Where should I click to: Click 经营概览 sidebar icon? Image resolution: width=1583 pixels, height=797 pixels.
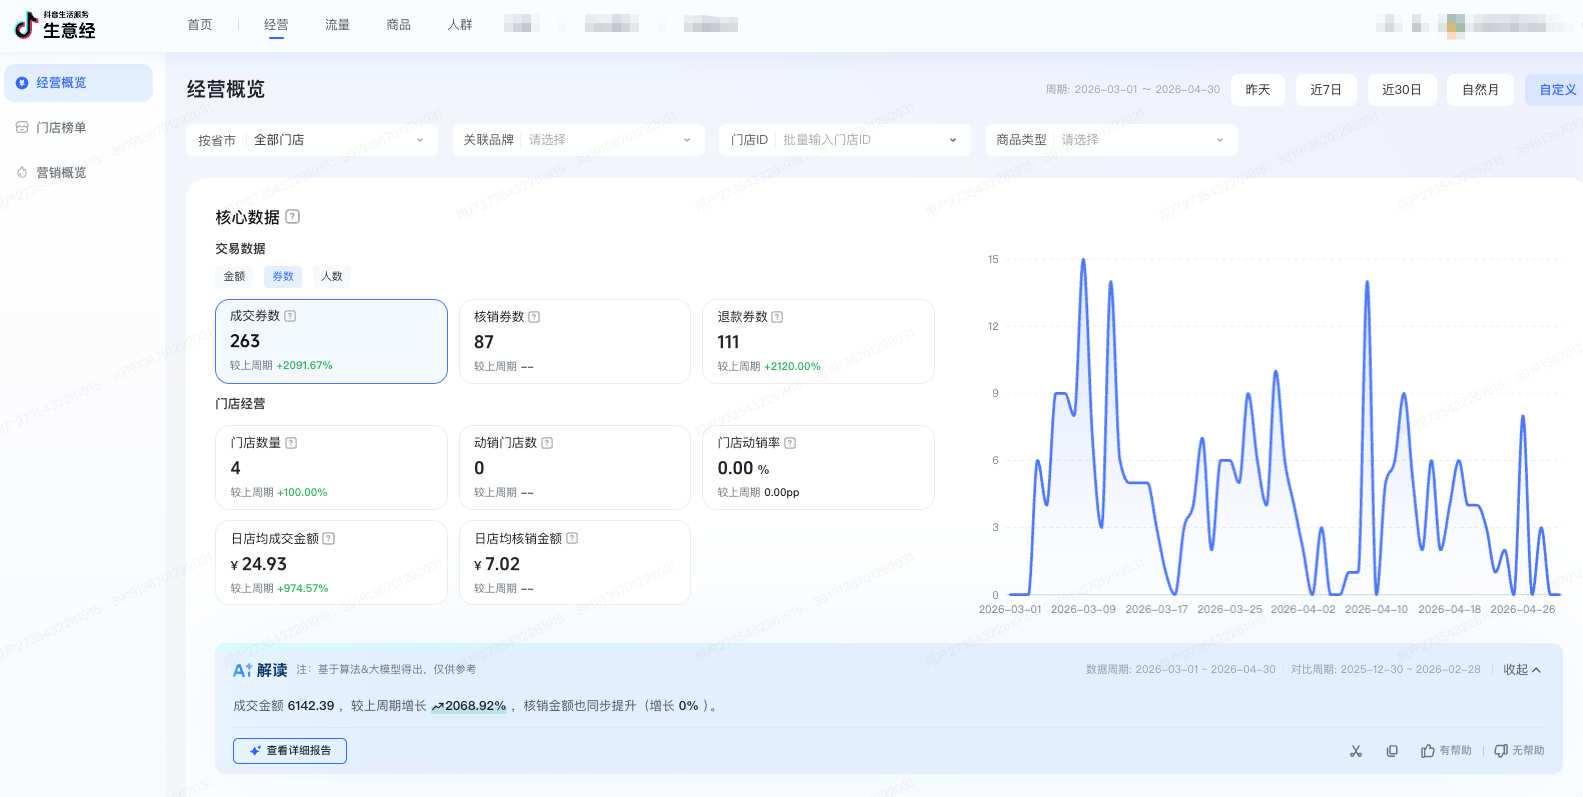(x=22, y=83)
